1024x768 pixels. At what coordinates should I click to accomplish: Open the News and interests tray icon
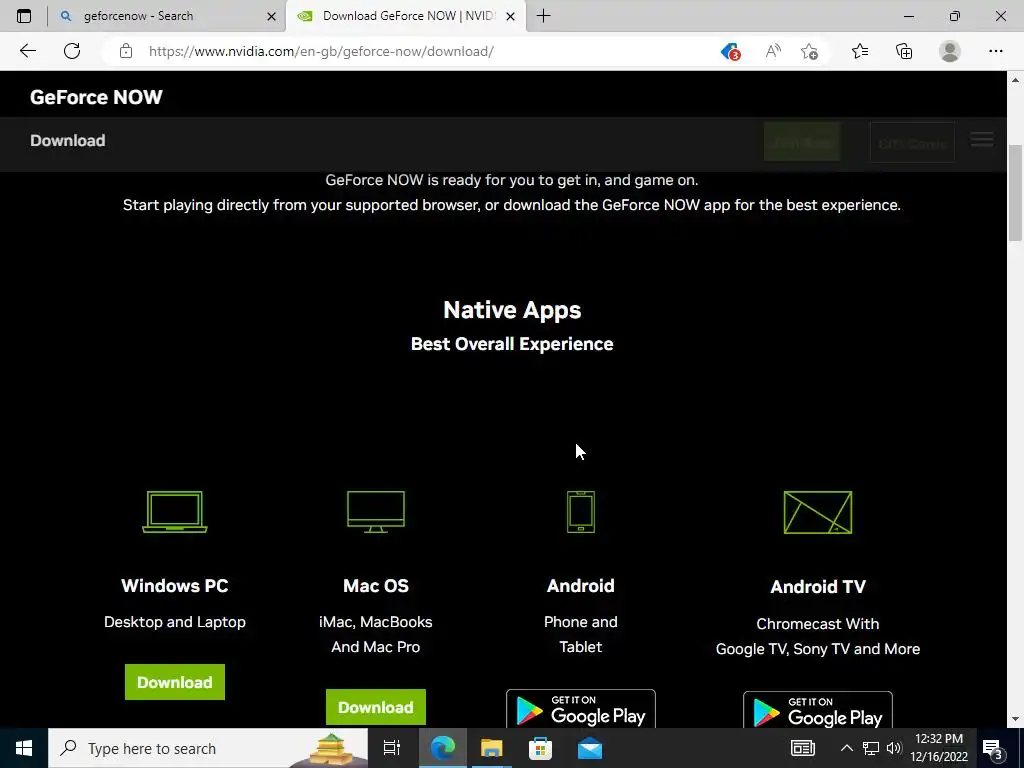(803, 748)
